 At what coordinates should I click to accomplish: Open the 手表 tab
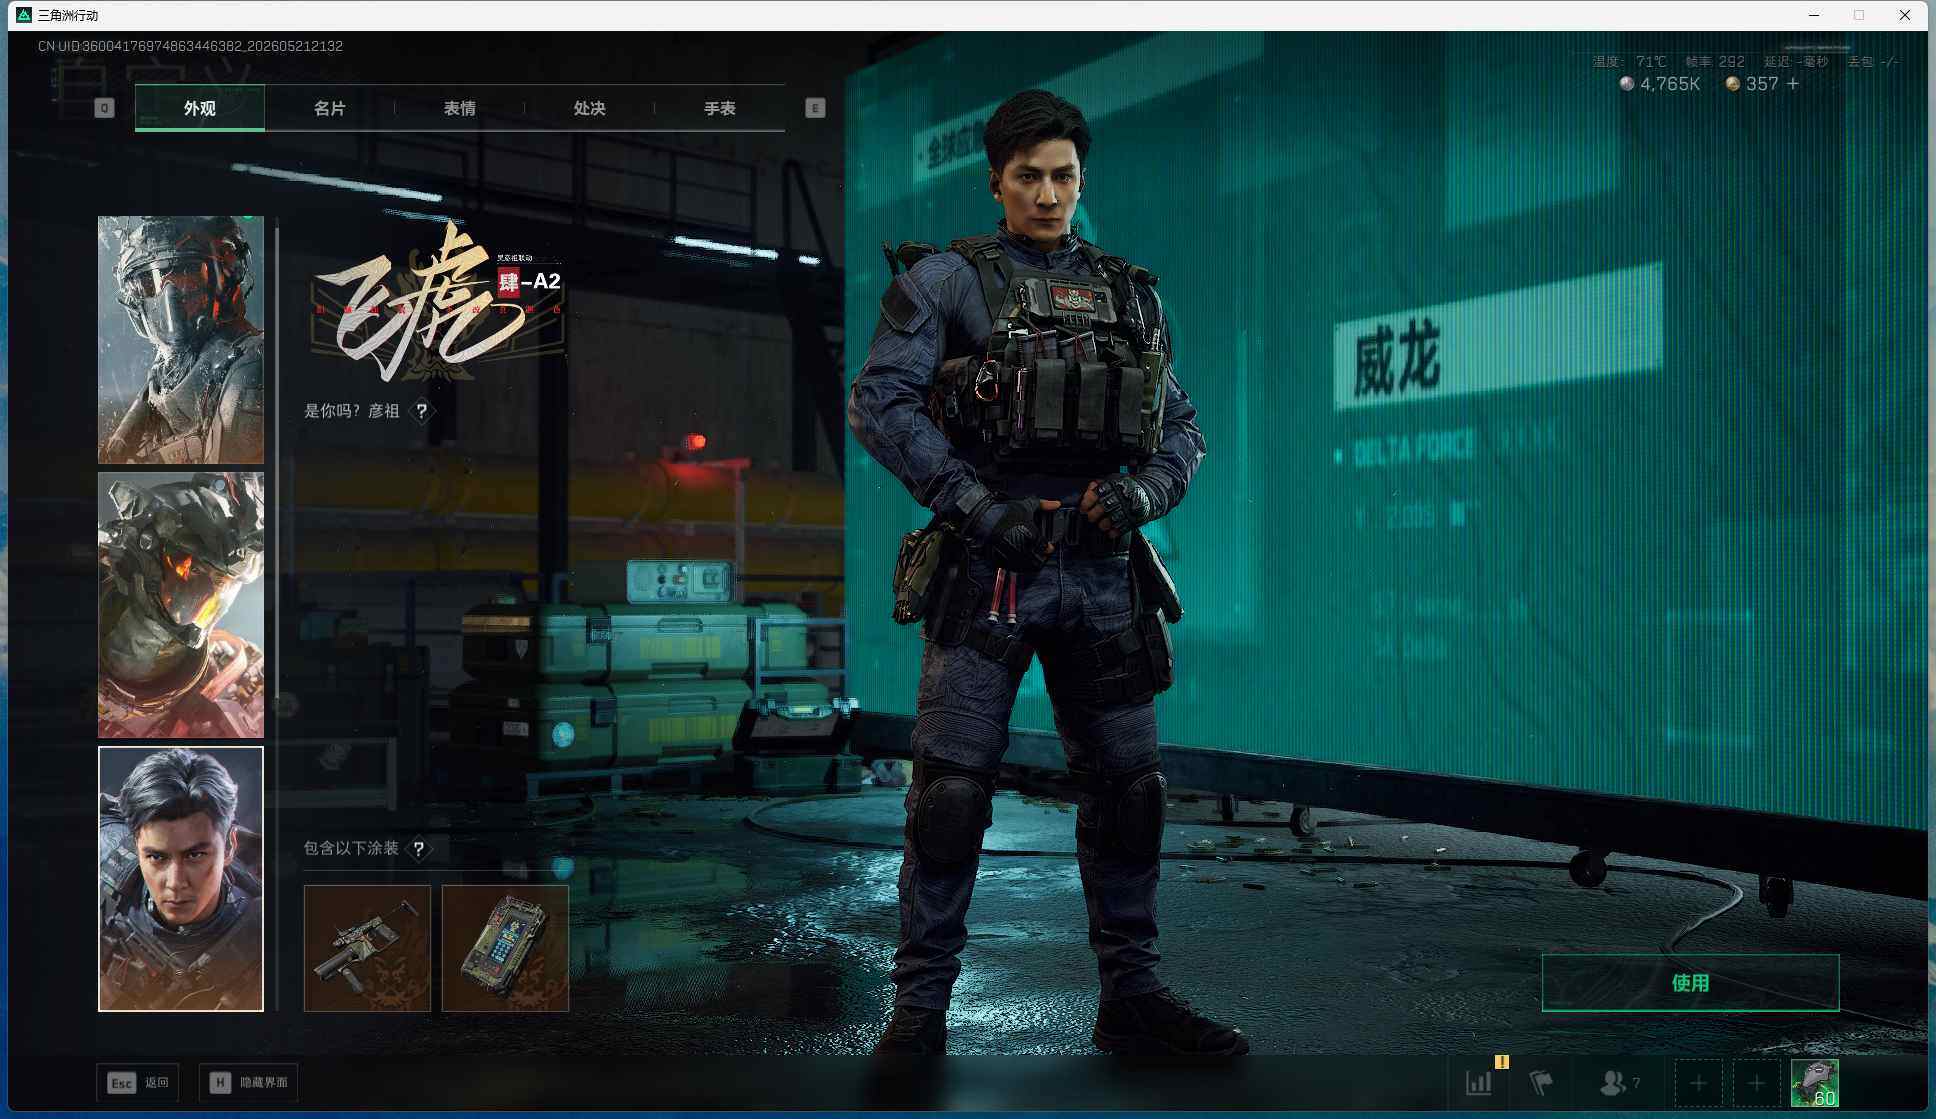point(720,108)
